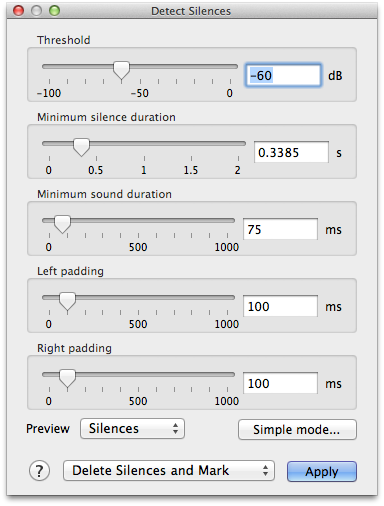Click the help question mark button

[39, 471]
